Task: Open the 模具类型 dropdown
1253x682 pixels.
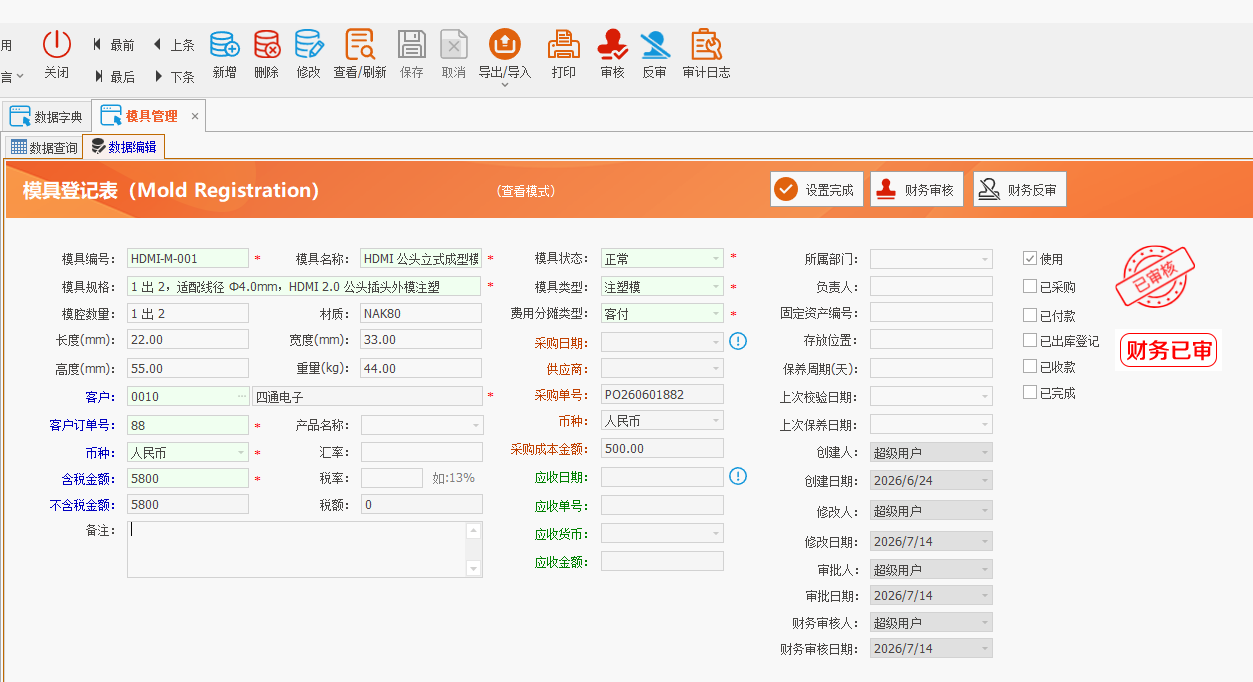Action: [x=716, y=287]
